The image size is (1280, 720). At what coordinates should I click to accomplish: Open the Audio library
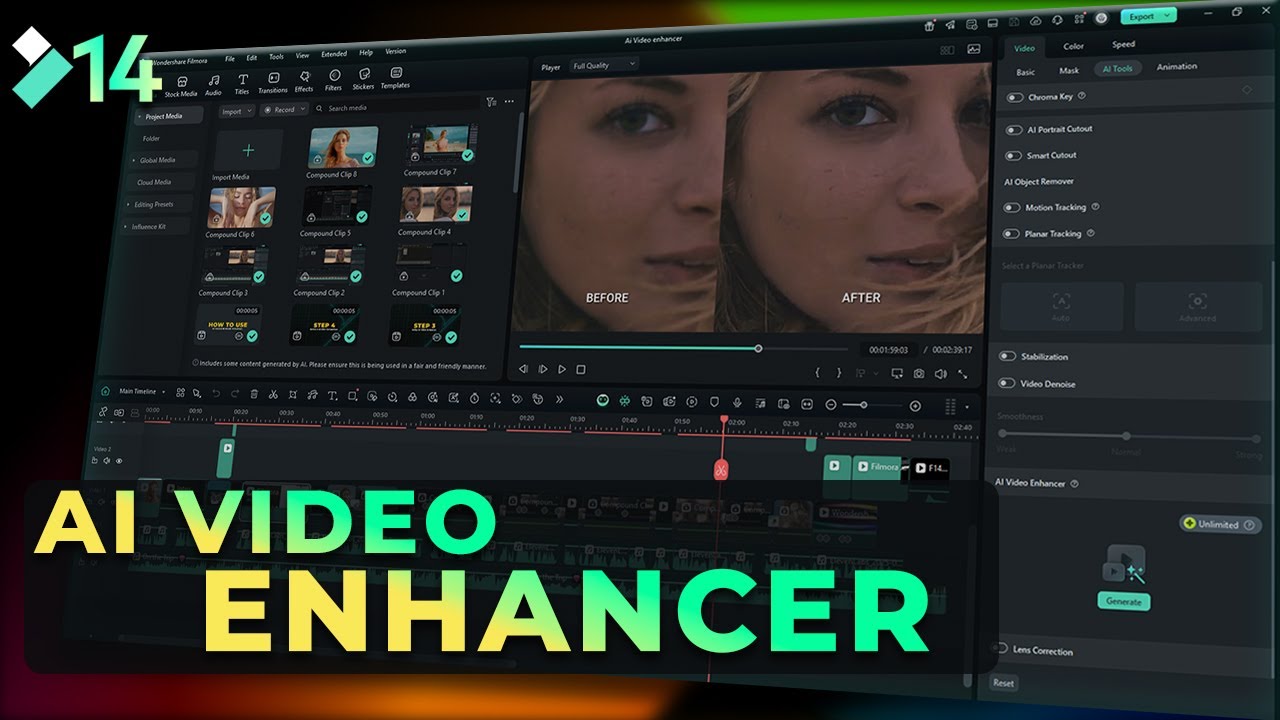[213, 85]
